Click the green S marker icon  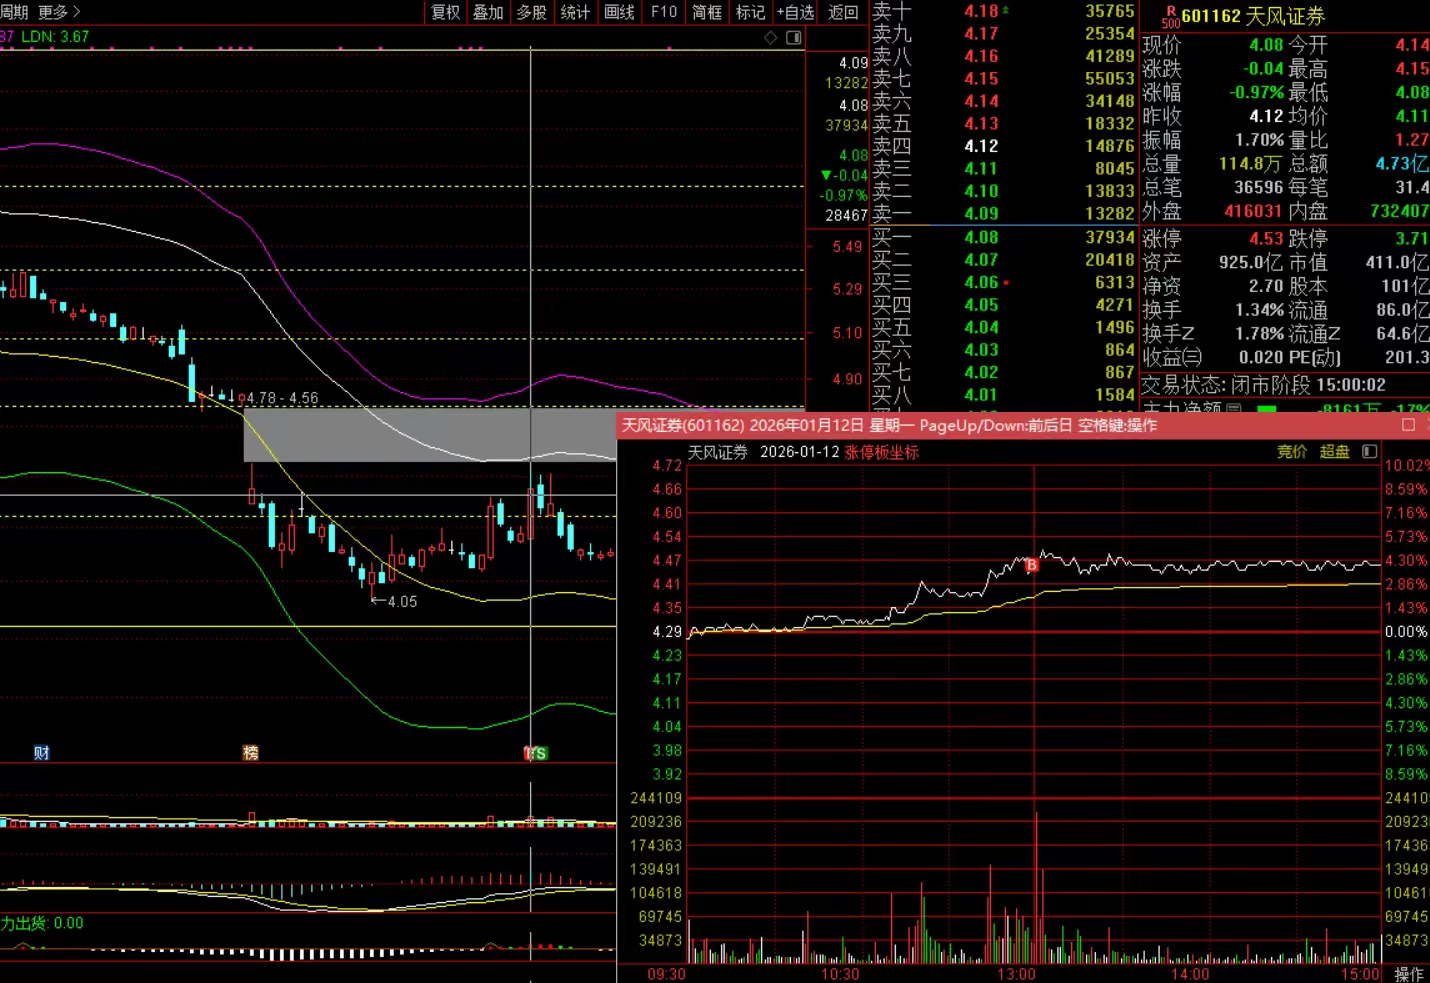540,753
